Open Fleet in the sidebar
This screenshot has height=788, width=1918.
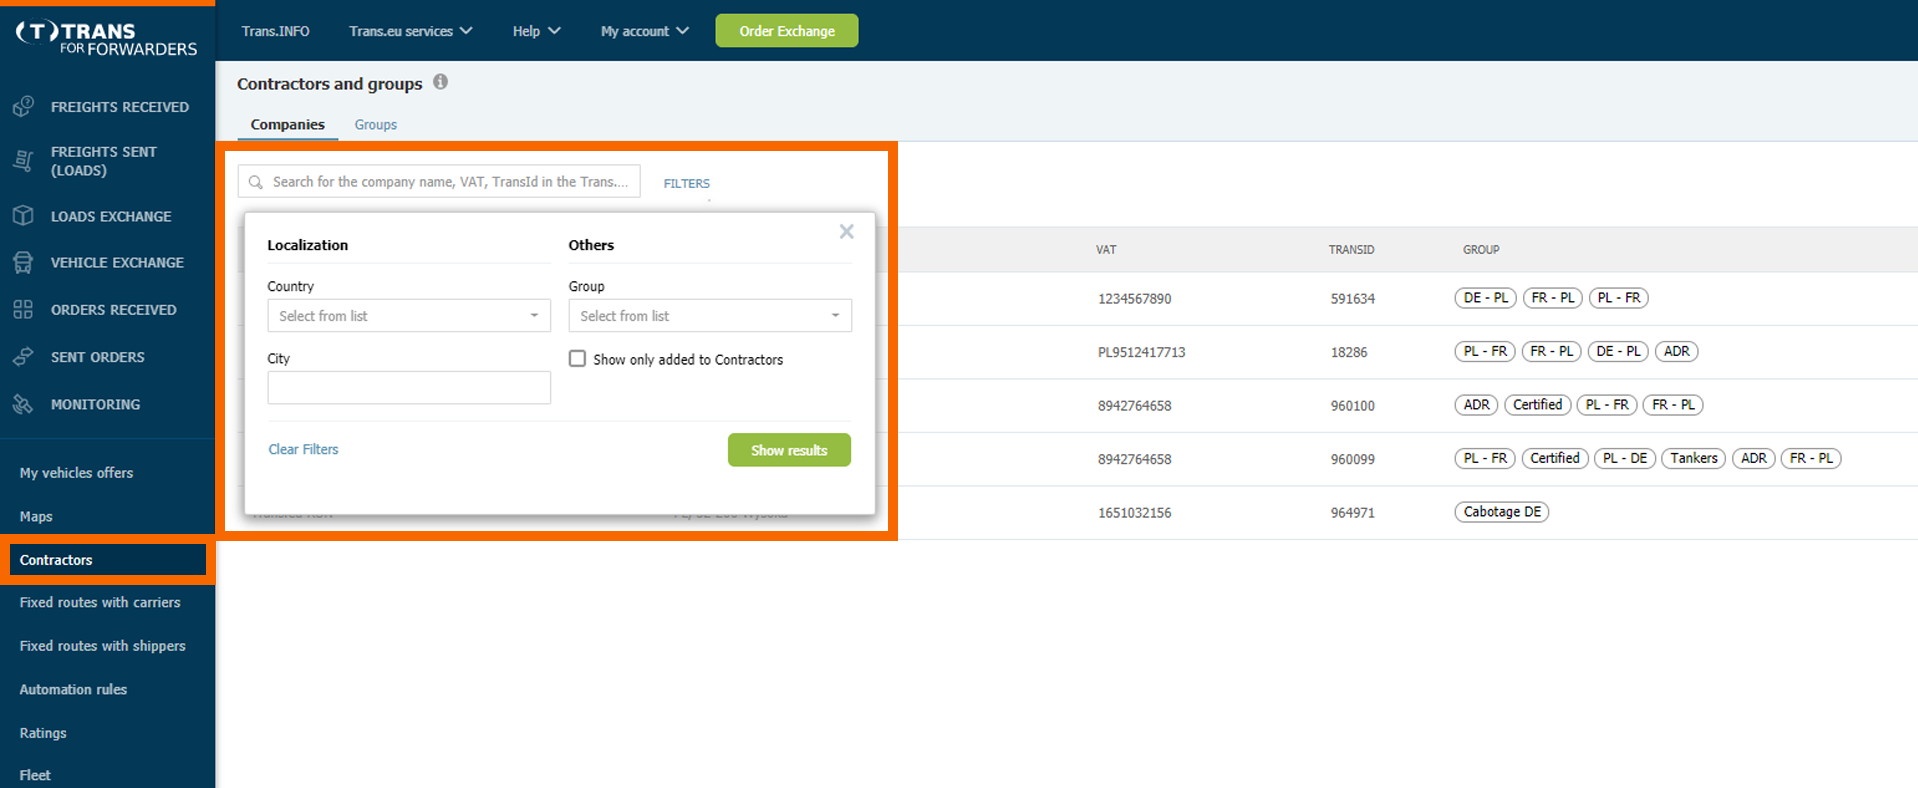[x=35, y=775]
